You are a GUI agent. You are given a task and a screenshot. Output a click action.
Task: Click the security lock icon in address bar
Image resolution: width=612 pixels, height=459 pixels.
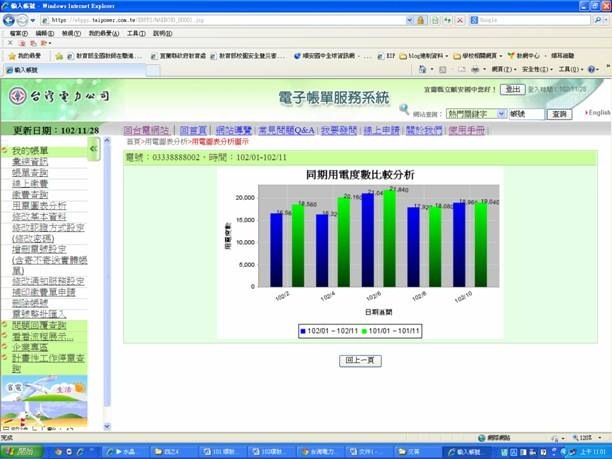pyautogui.click(x=420, y=20)
